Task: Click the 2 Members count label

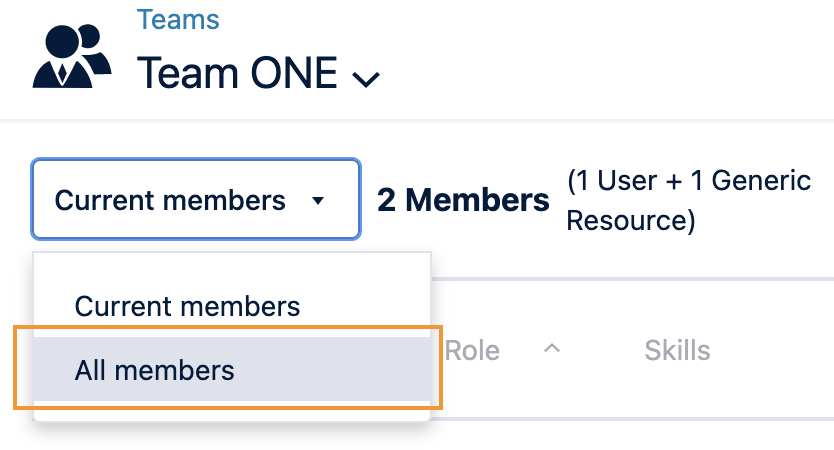Action: click(x=463, y=201)
